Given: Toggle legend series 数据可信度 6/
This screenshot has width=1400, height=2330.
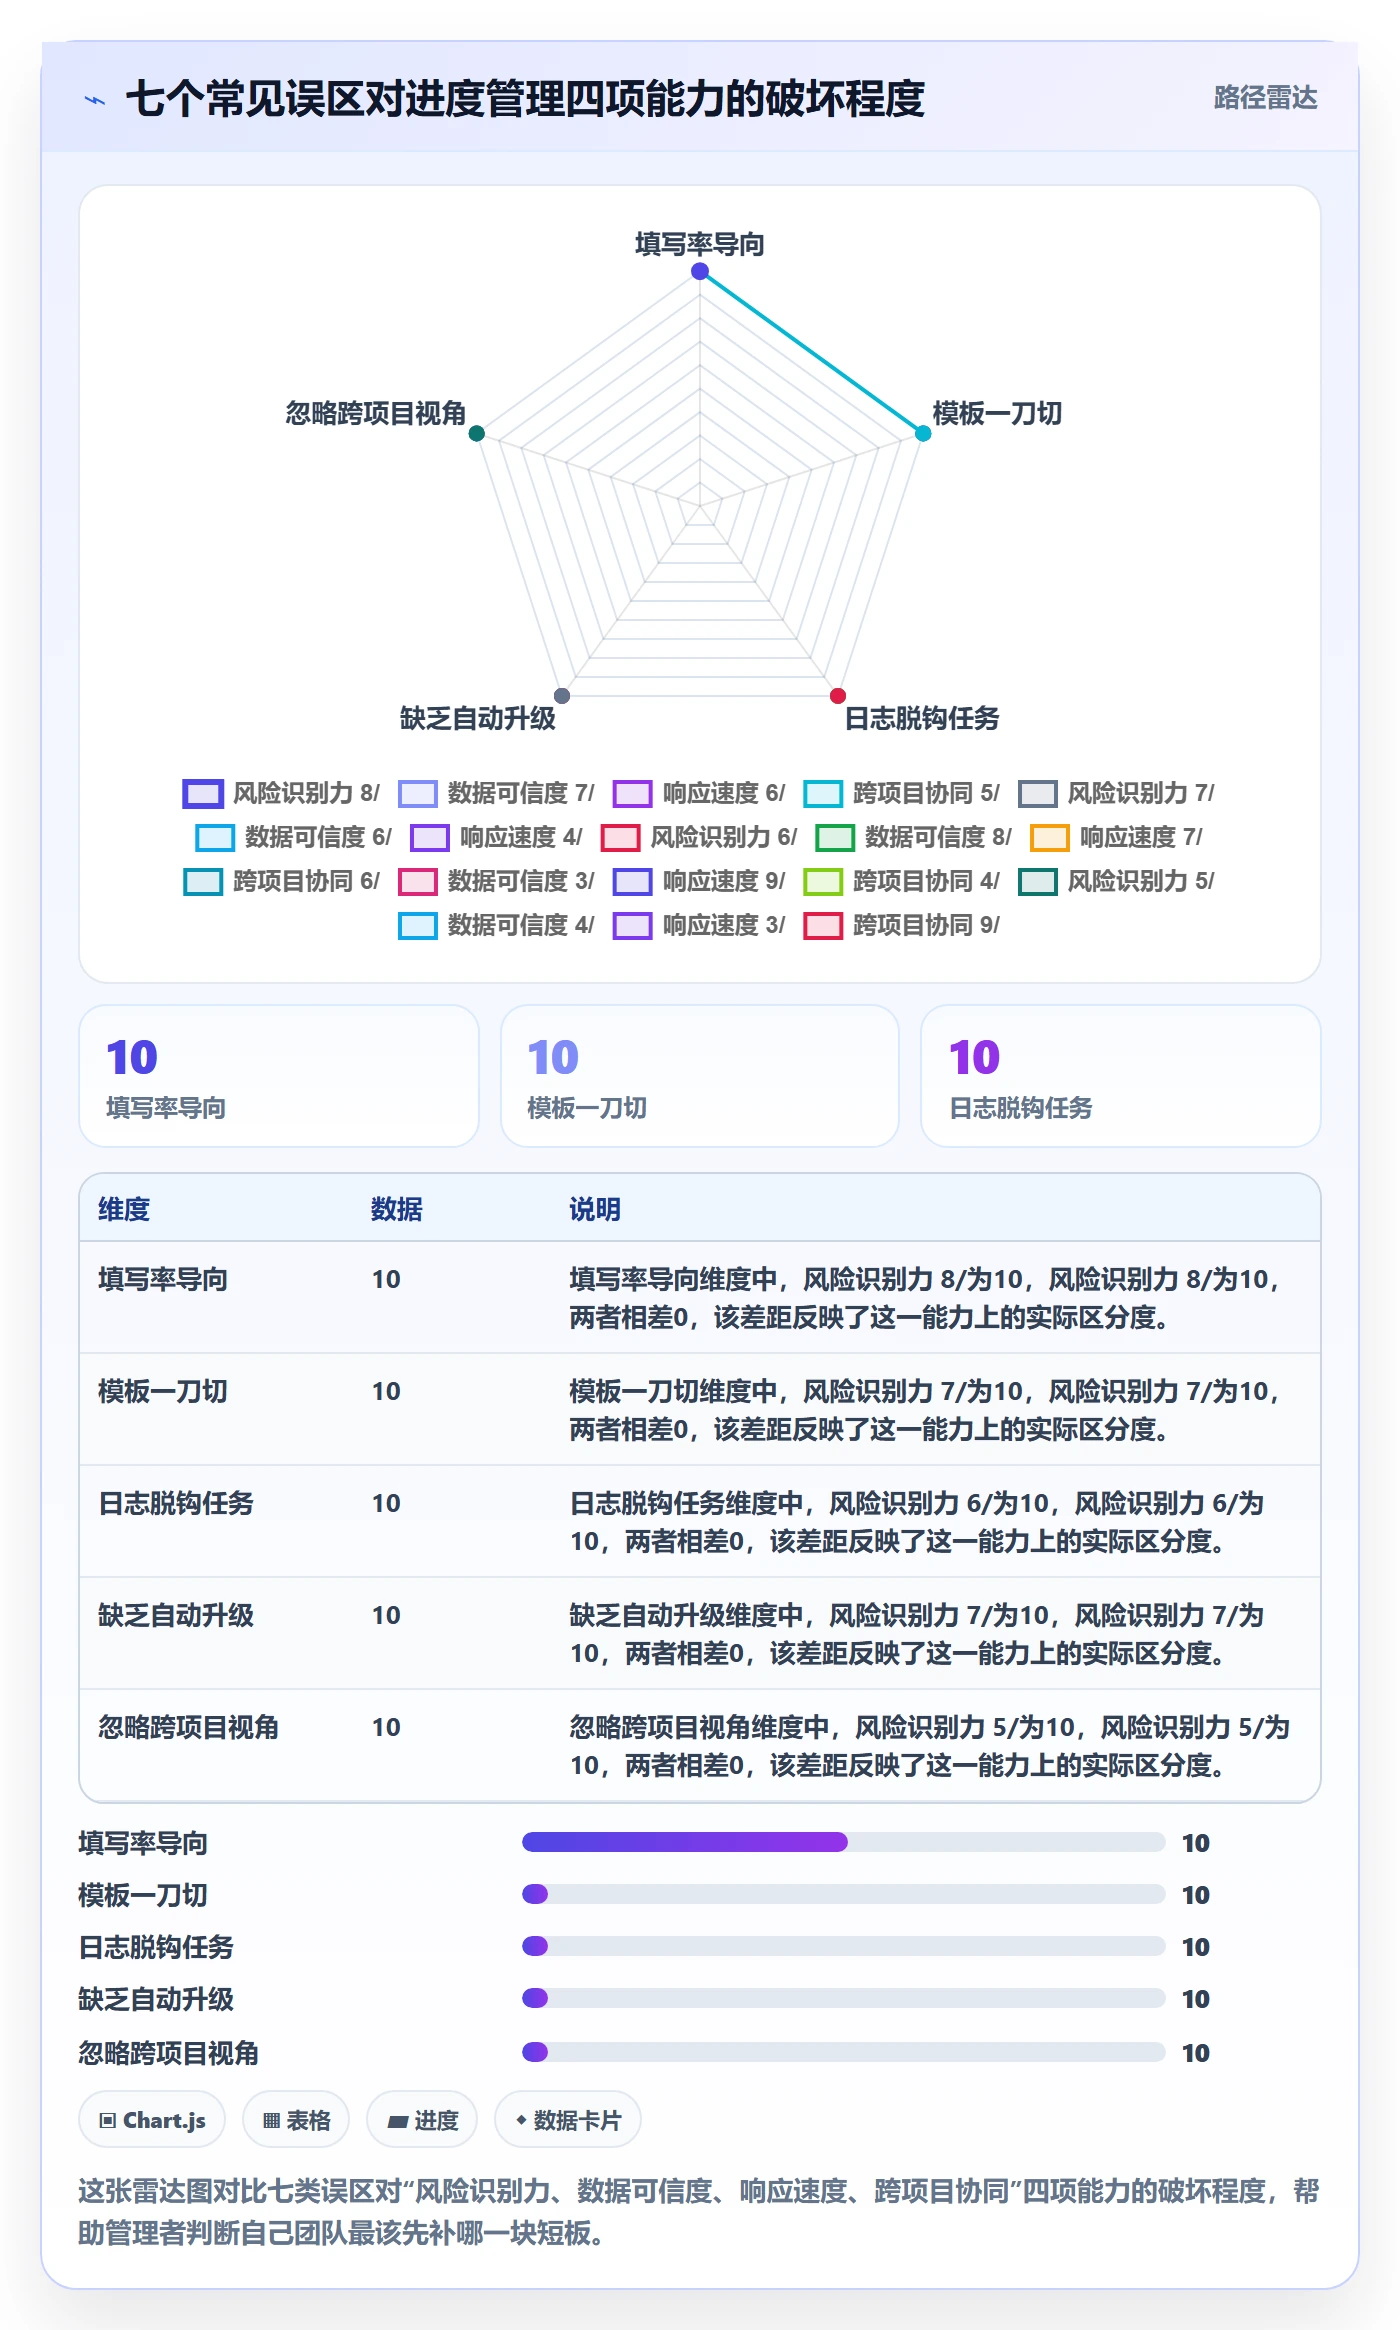Looking at the screenshot, I should [x=293, y=837].
